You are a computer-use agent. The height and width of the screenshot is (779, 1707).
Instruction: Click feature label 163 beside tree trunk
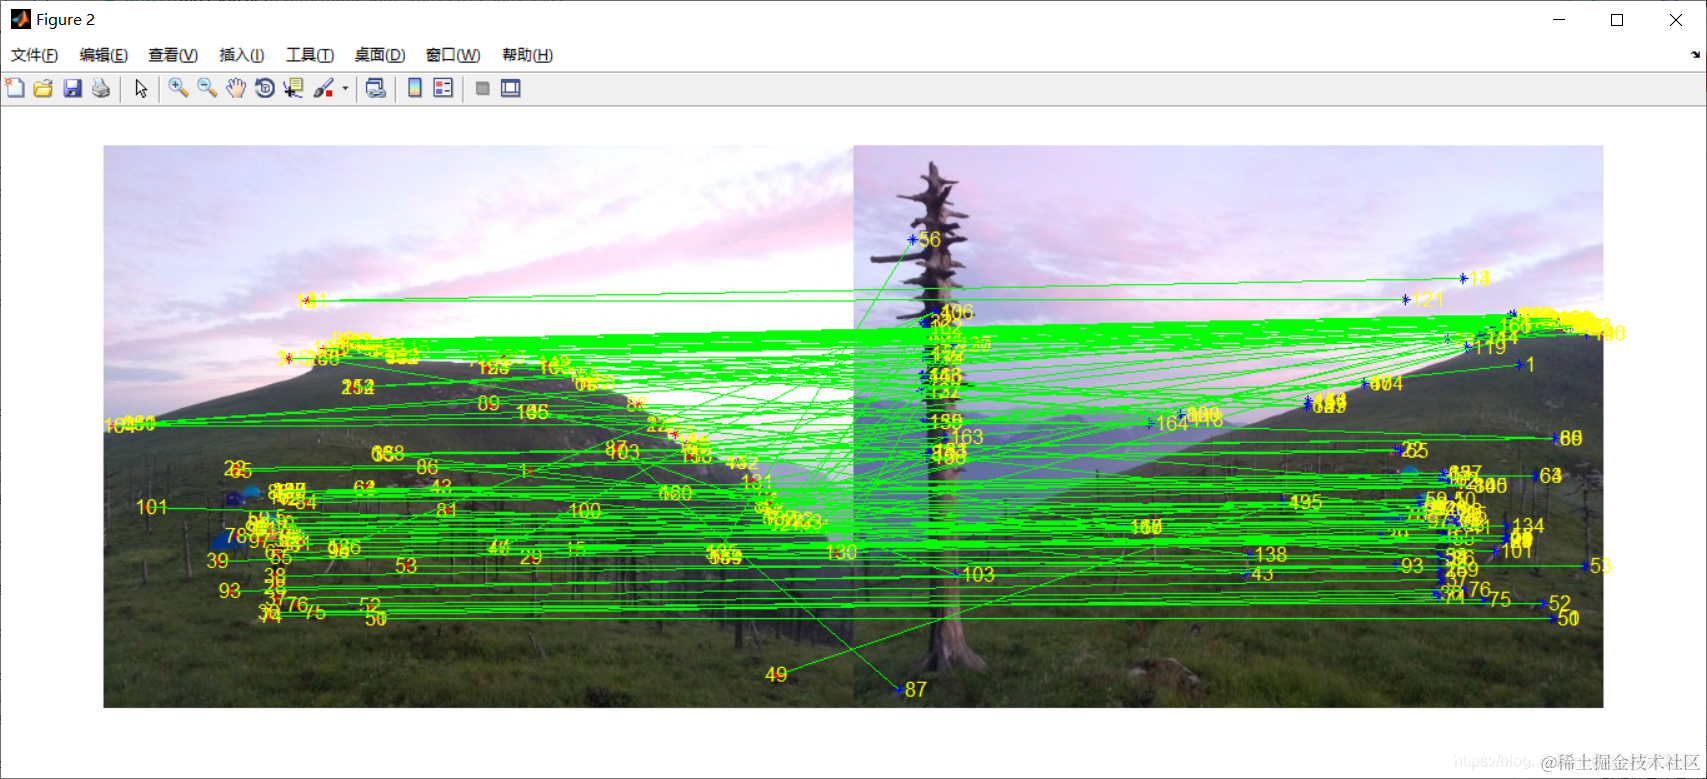[967, 437]
